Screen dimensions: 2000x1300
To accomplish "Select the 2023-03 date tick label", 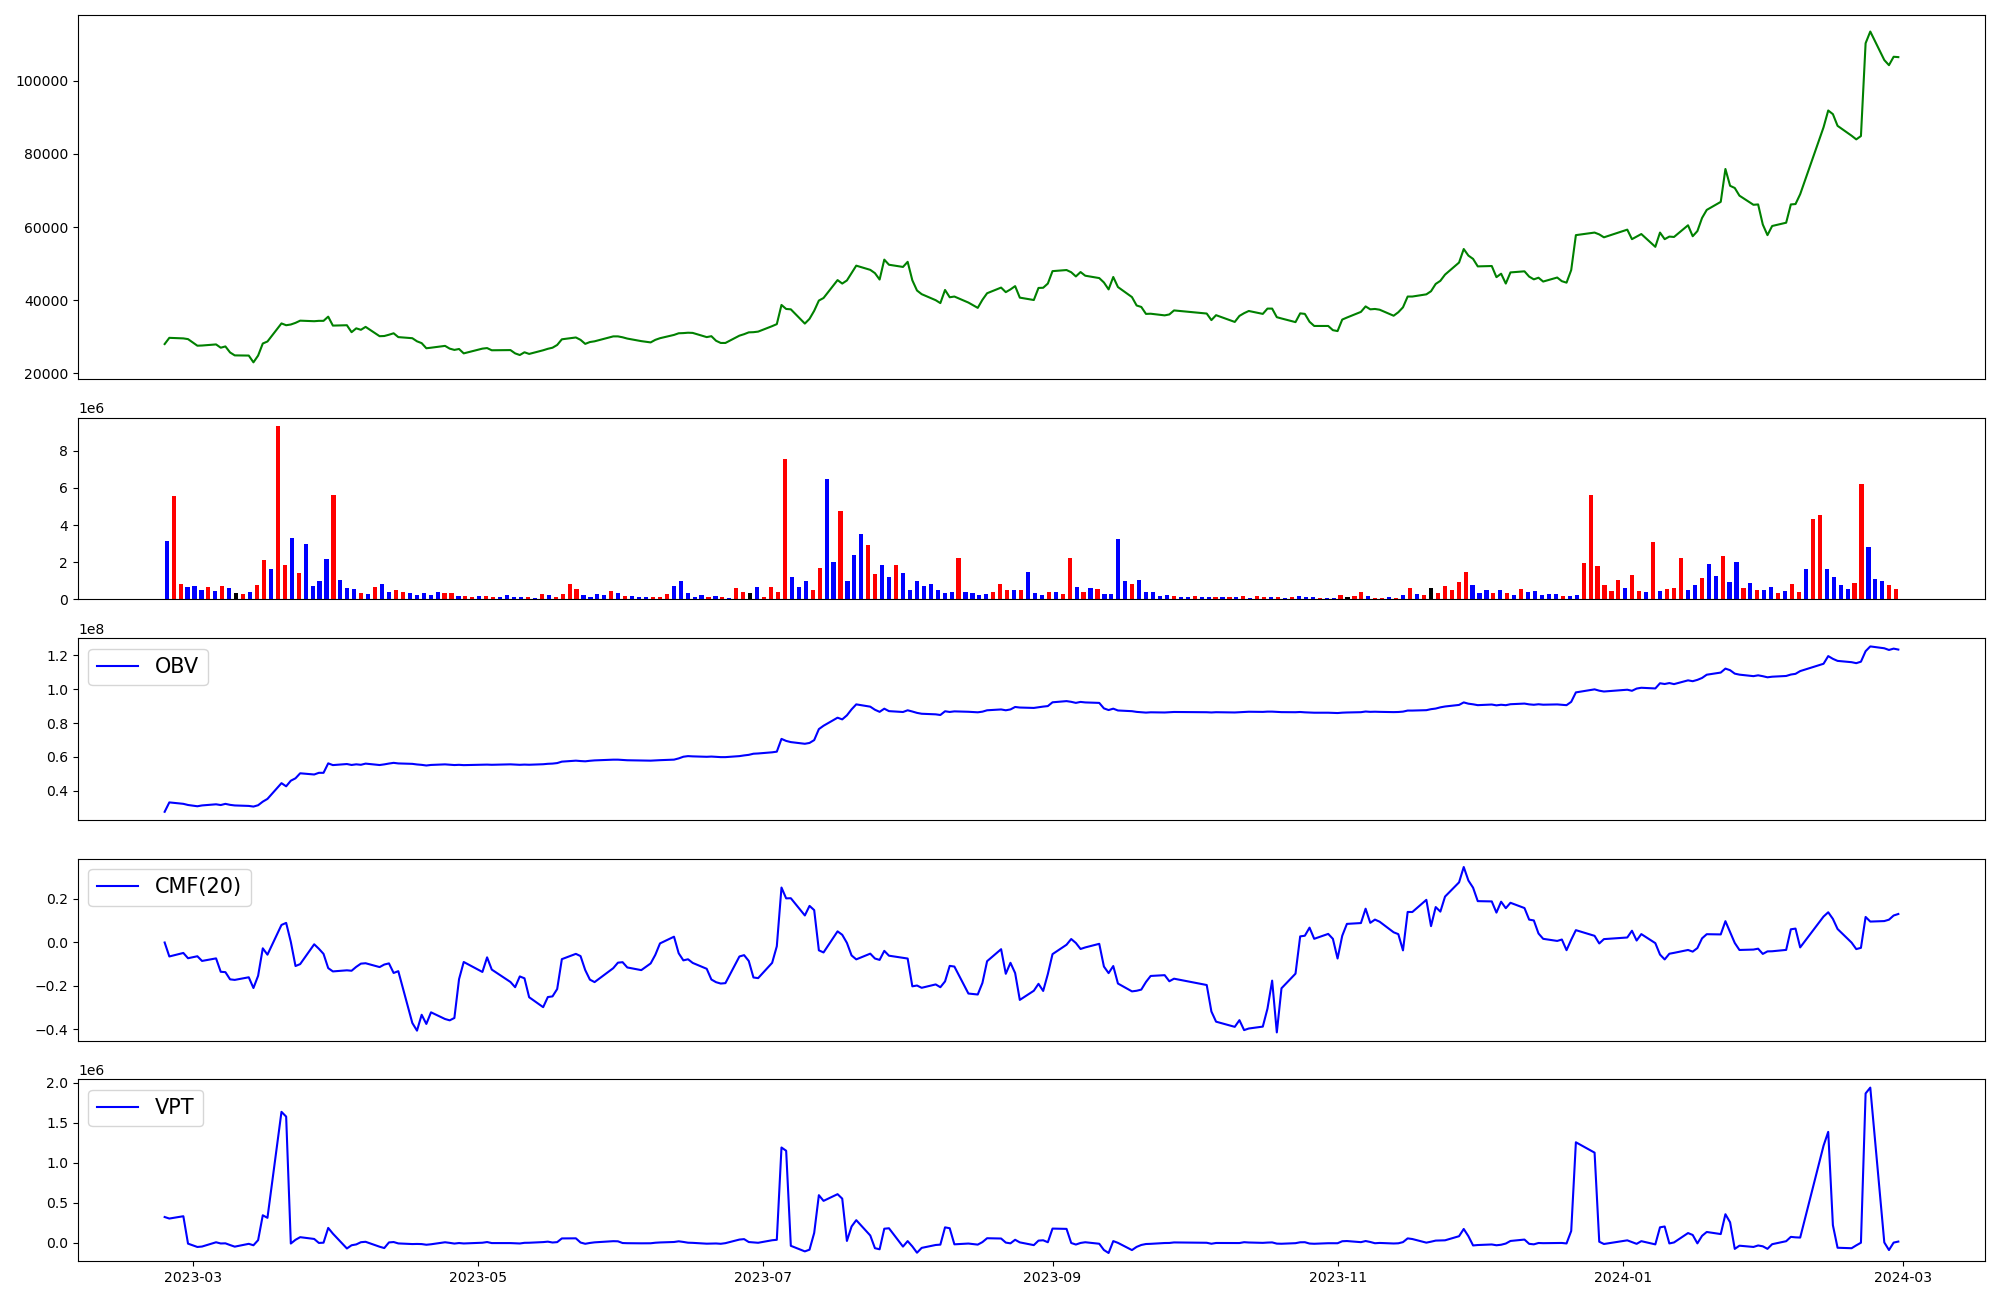I will click(x=192, y=1277).
